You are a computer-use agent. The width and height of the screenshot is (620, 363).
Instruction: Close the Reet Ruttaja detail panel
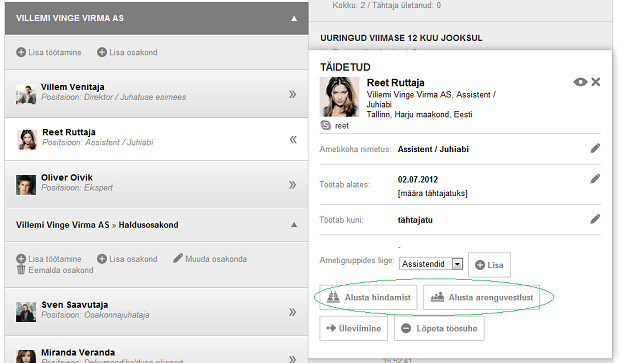point(596,82)
